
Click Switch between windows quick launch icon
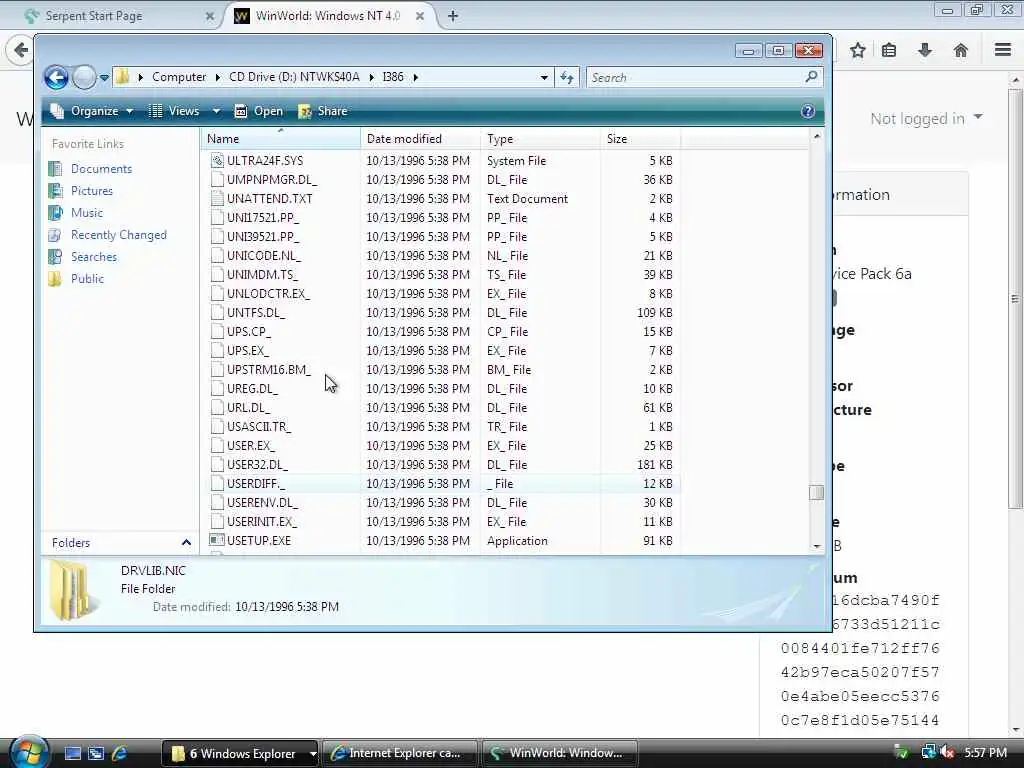(x=96, y=753)
